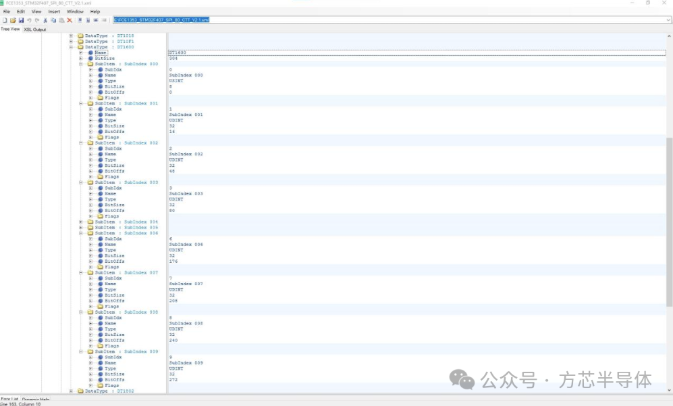The height and width of the screenshot is (406, 673).
Task: Collapse the SubItem SubIndex 002 node
Action: (x=81, y=143)
